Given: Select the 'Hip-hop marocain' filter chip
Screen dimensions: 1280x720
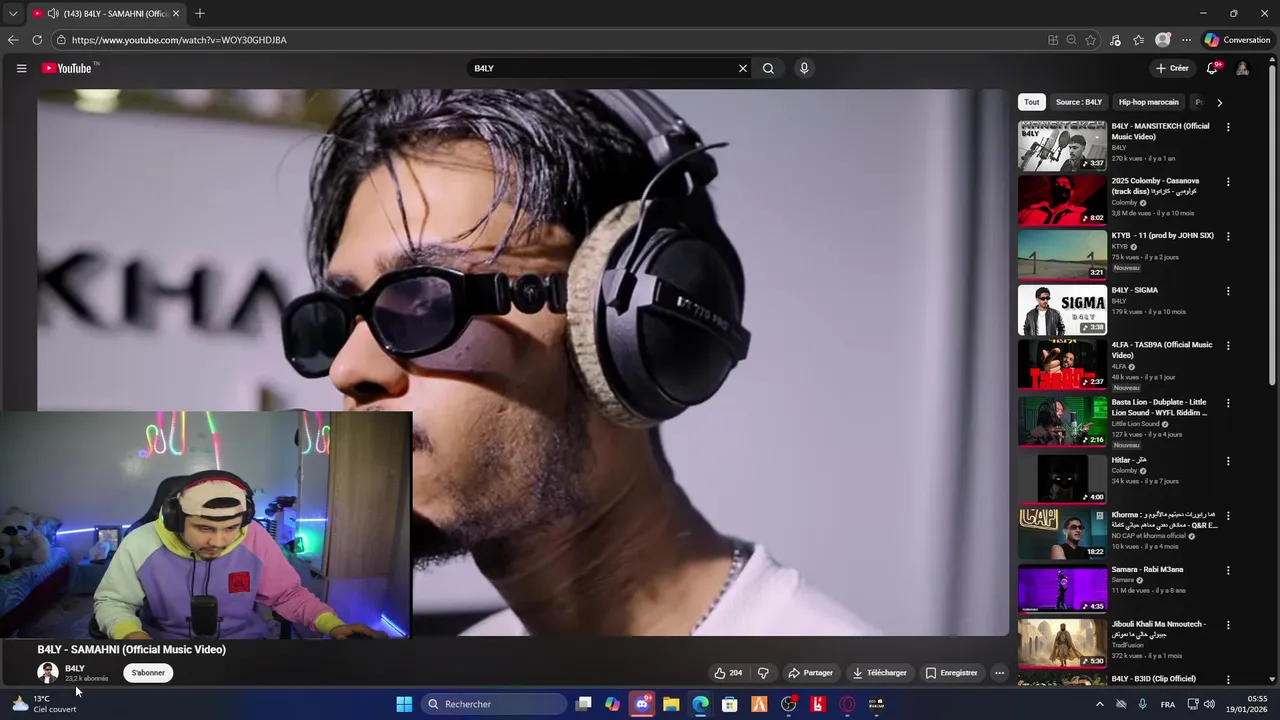Looking at the screenshot, I should [1148, 102].
